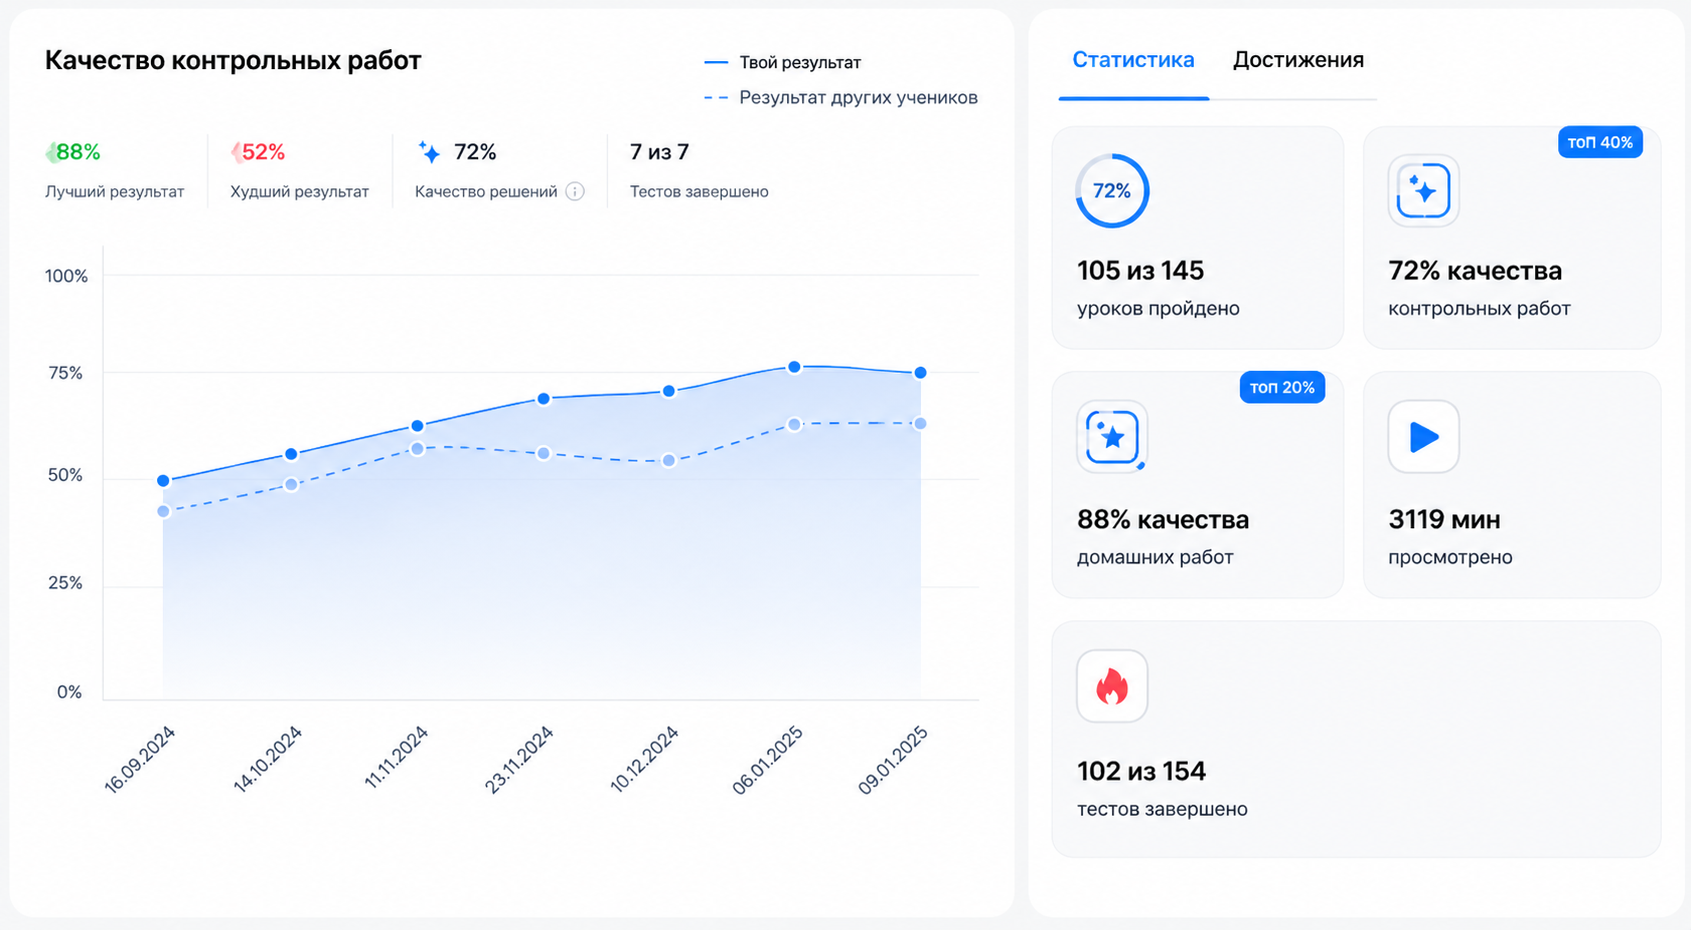Viewport: 1691px width, 930px height.
Task: Click the Качество контрольных работ heading
Action: [x=233, y=60]
